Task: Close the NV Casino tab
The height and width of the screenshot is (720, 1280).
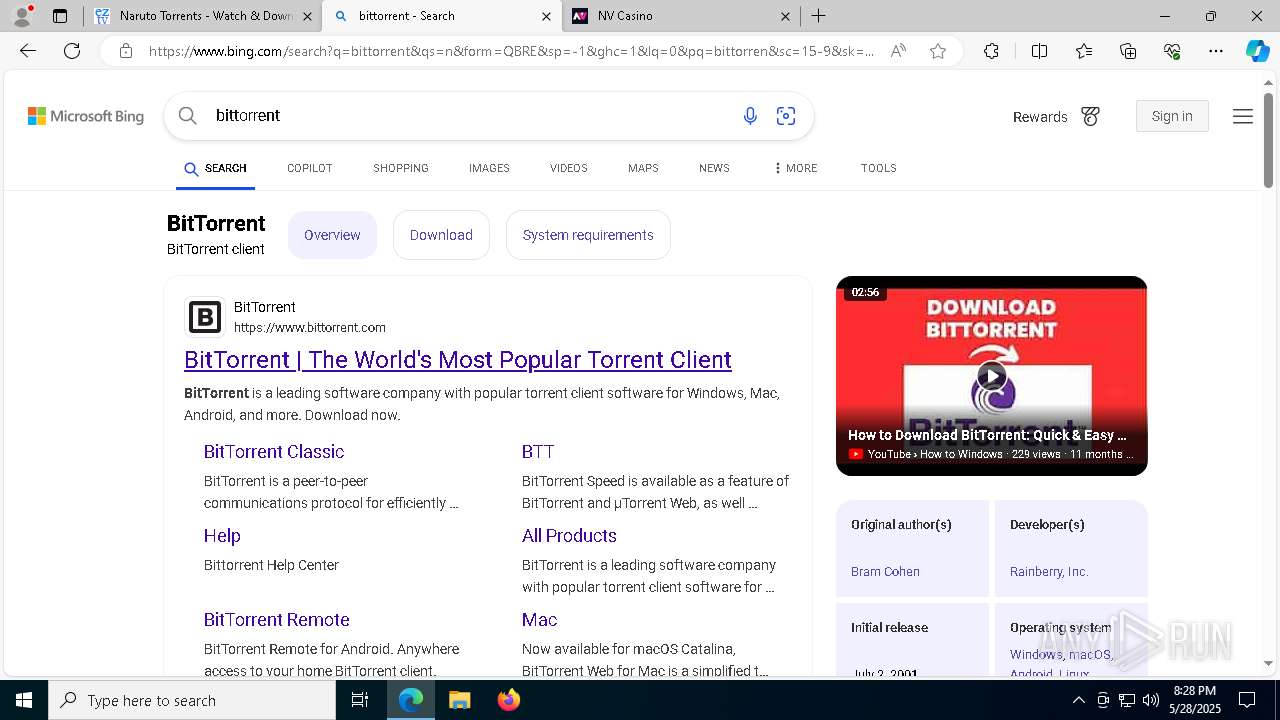Action: coord(785,16)
